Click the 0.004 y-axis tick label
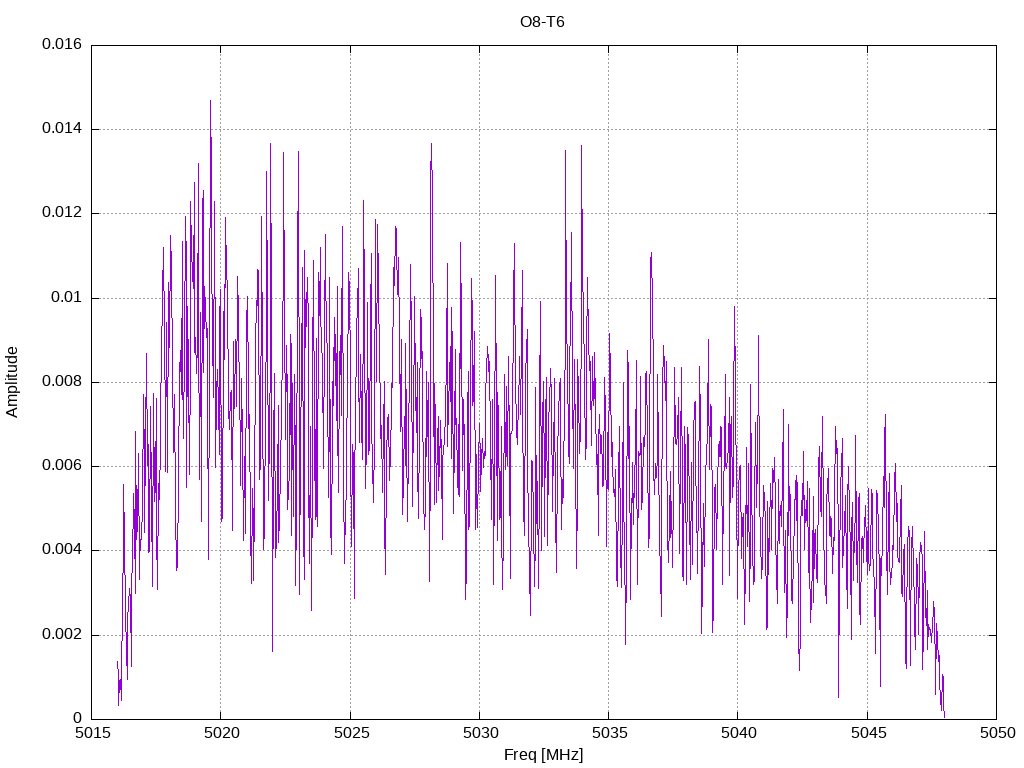This screenshot has height=768, width=1024. [x=62, y=549]
